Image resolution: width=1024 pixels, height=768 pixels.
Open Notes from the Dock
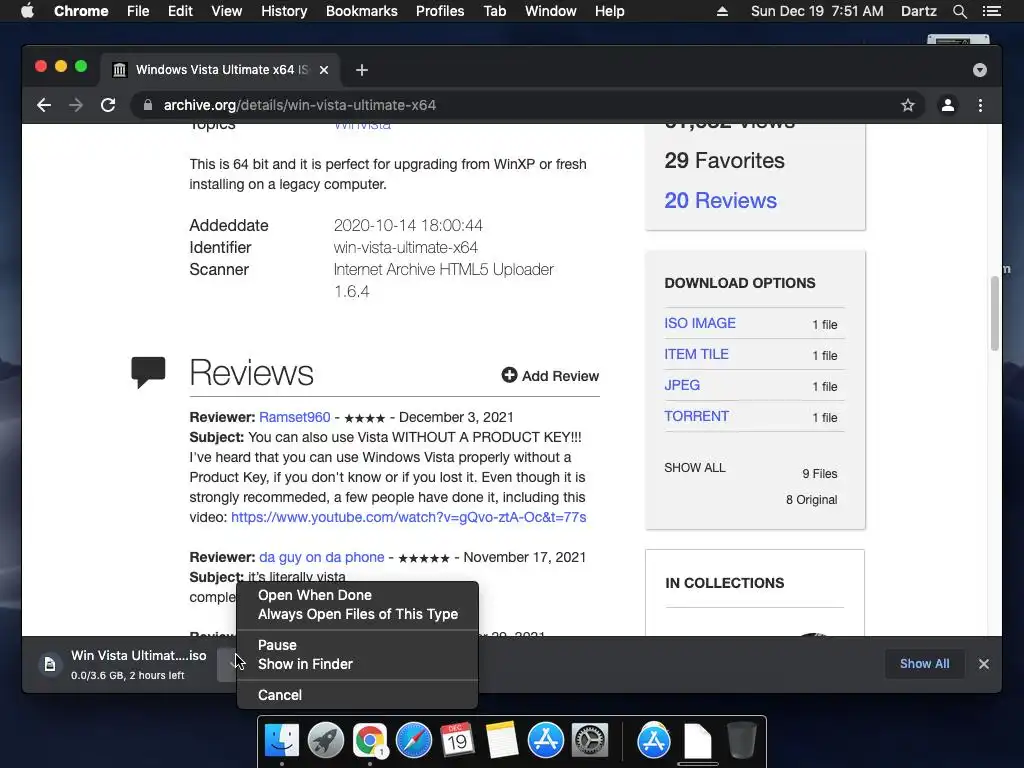502,741
